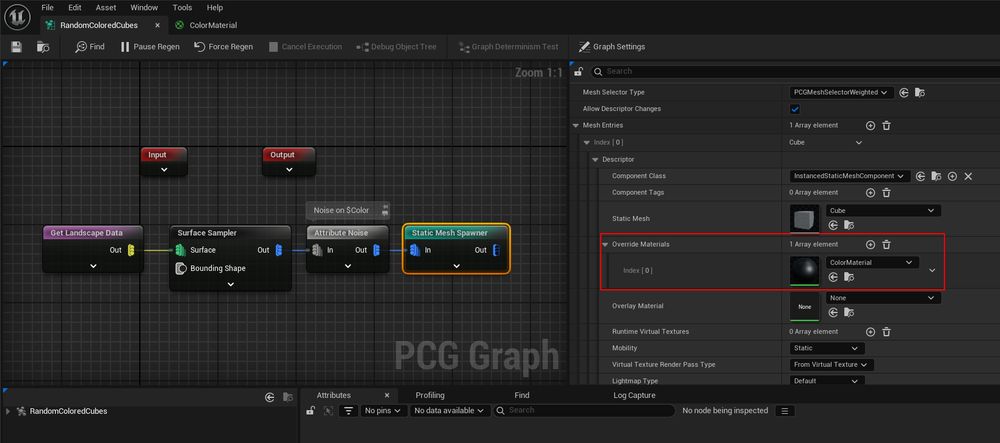Collapse the Override Materials section

[605, 244]
